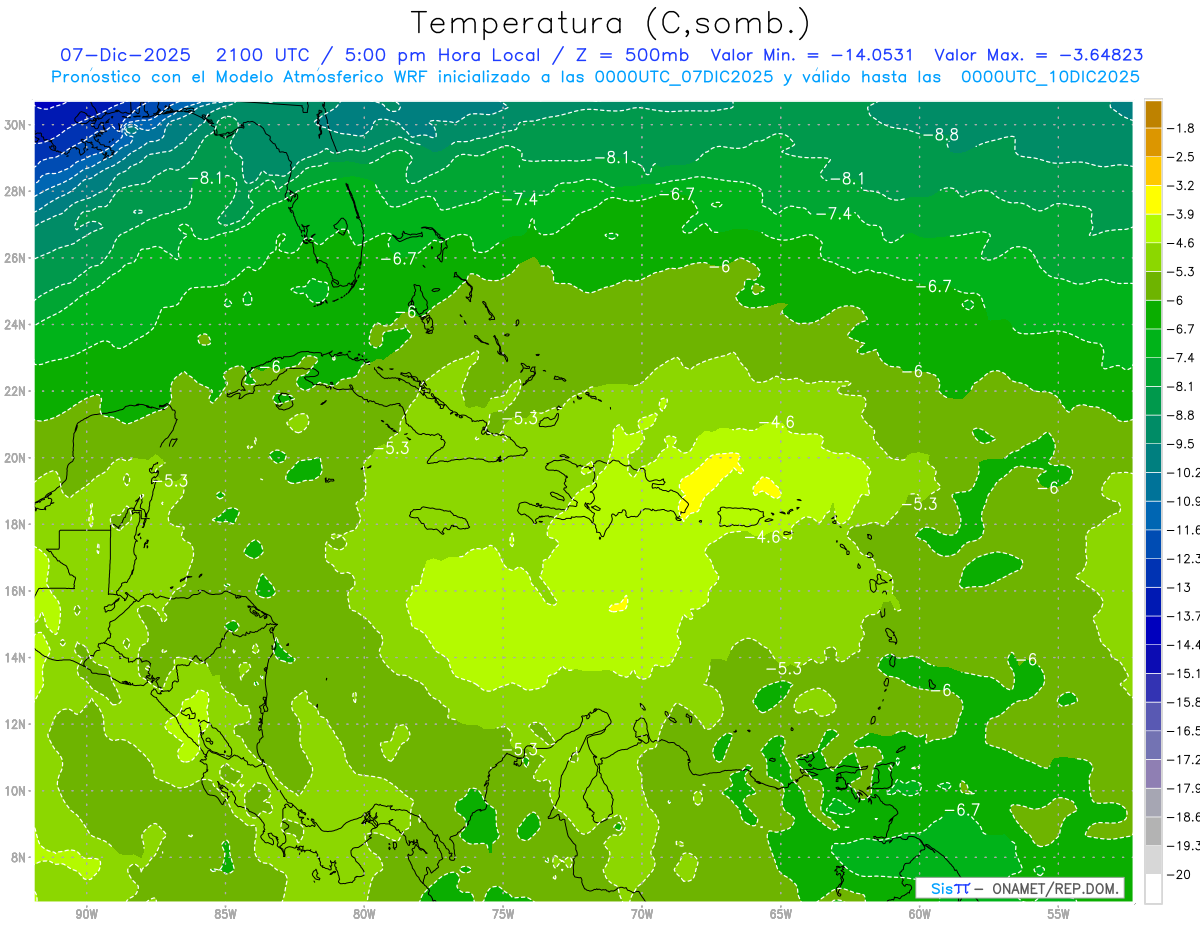Click the "-8.8" contour label on the map
This screenshot has height=927, width=1200.
[x=941, y=135]
